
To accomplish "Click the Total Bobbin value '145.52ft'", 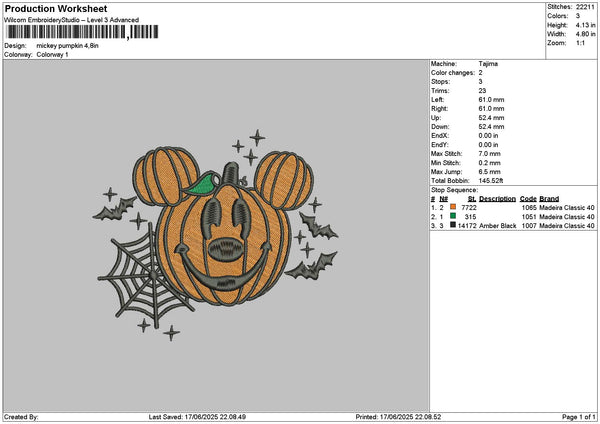I will pyautogui.click(x=491, y=181).
